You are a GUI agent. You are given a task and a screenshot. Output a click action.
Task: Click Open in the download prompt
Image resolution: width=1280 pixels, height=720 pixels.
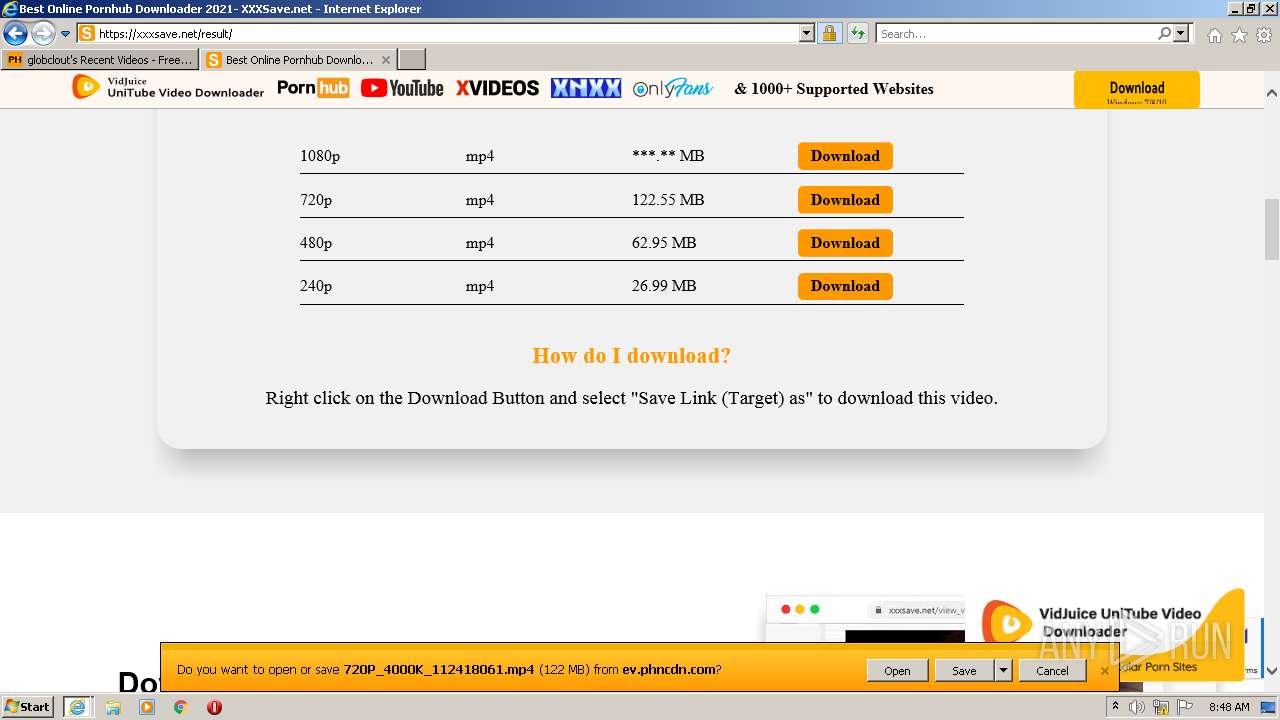pyautogui.click(x=897, y=671)
